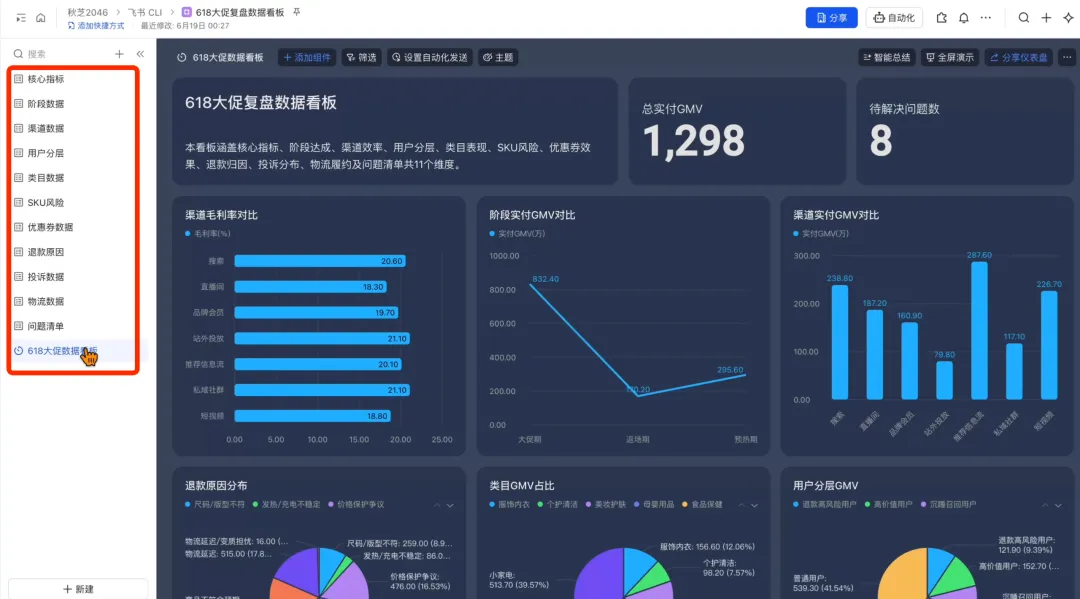Toggle 尺码/版型不符 legend item

click(215, 505)
